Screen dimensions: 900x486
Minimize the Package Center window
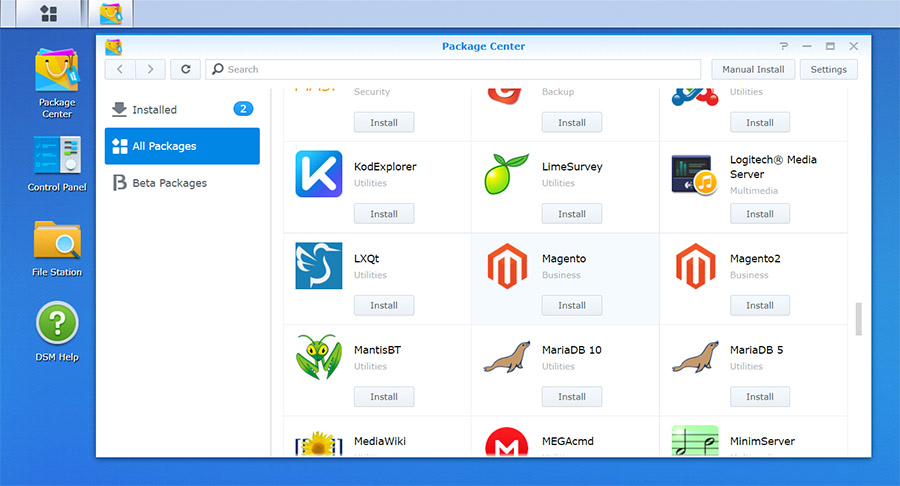(x=806, y=46)
